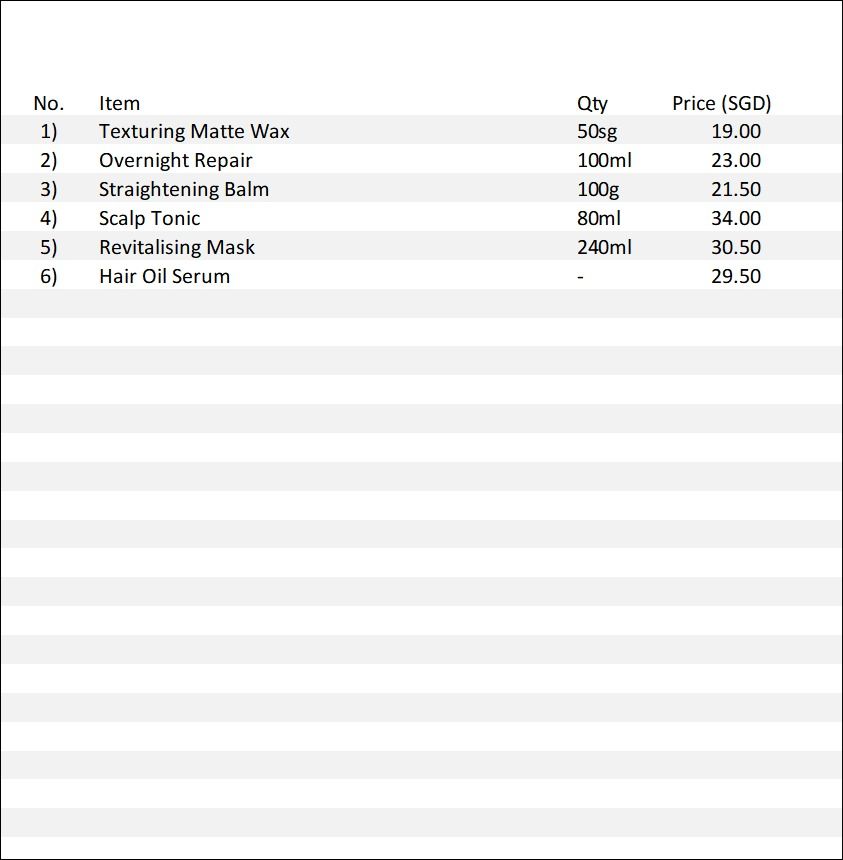This screenshot has width=843, height=860.
Task: Select row number "6)" cell
Action: pyautogui.click(x=49, y=276)
